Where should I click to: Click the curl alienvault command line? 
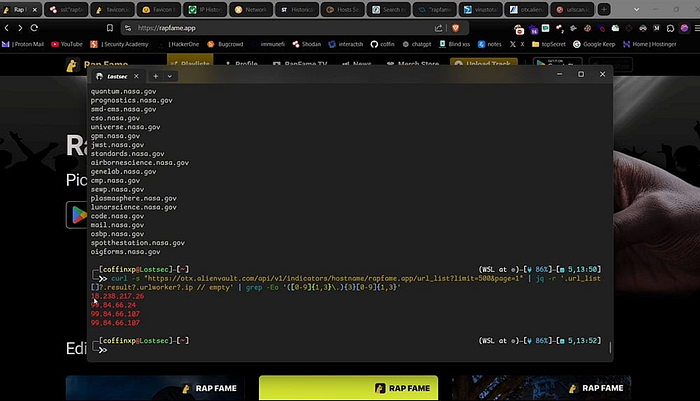point(346,283)
